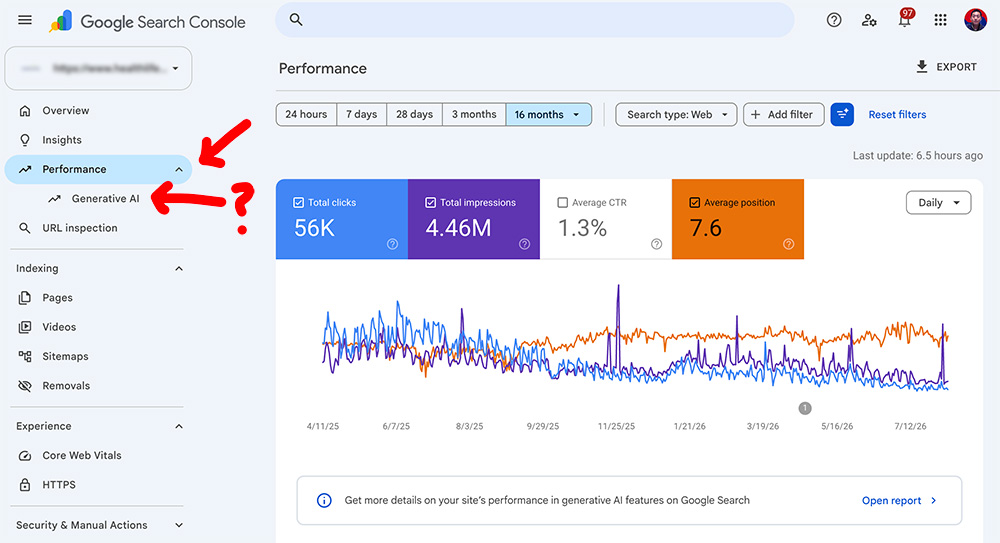
Task: Click the info icon in generative AI banner
Action: 324,500
